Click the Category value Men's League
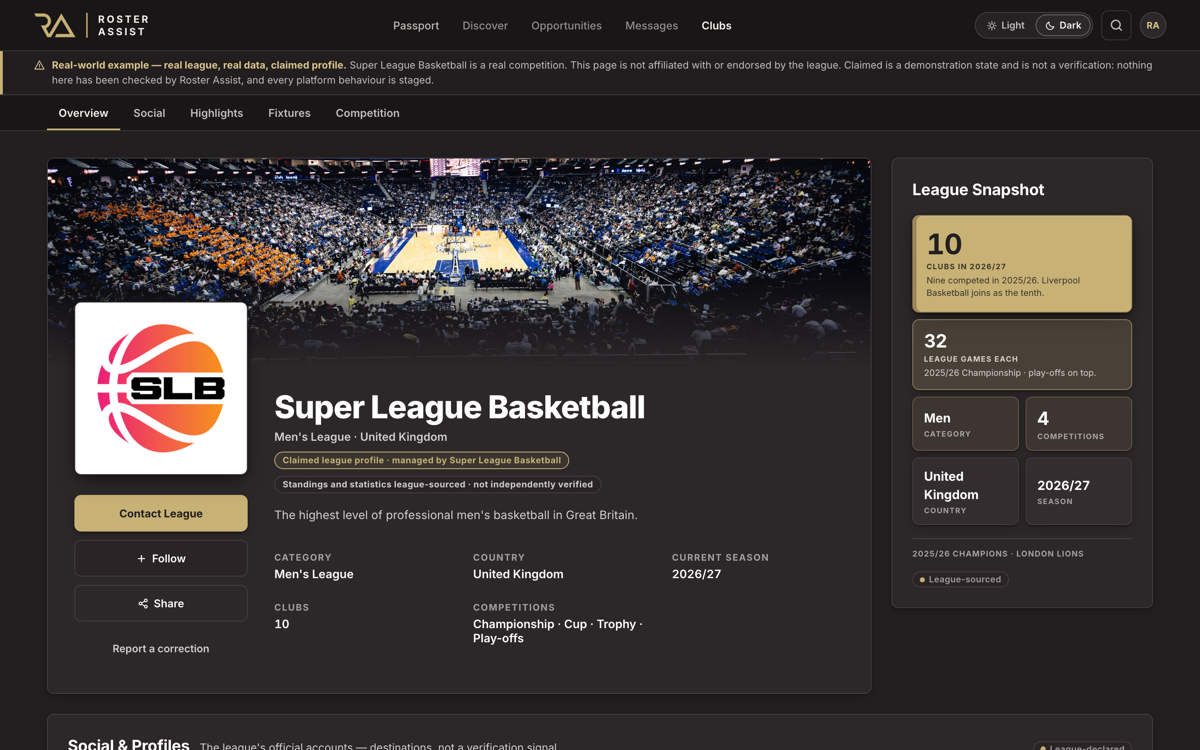 coord(314,574)
